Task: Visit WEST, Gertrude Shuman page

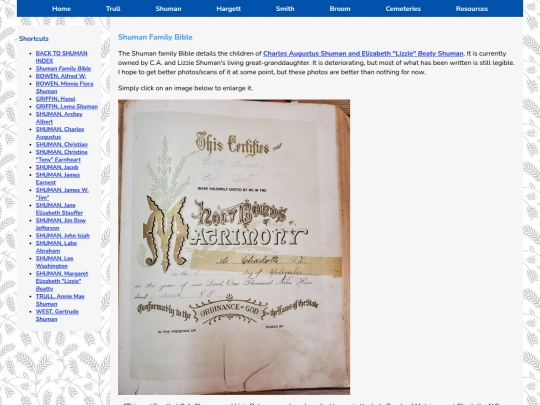Action: click(57, 315)
